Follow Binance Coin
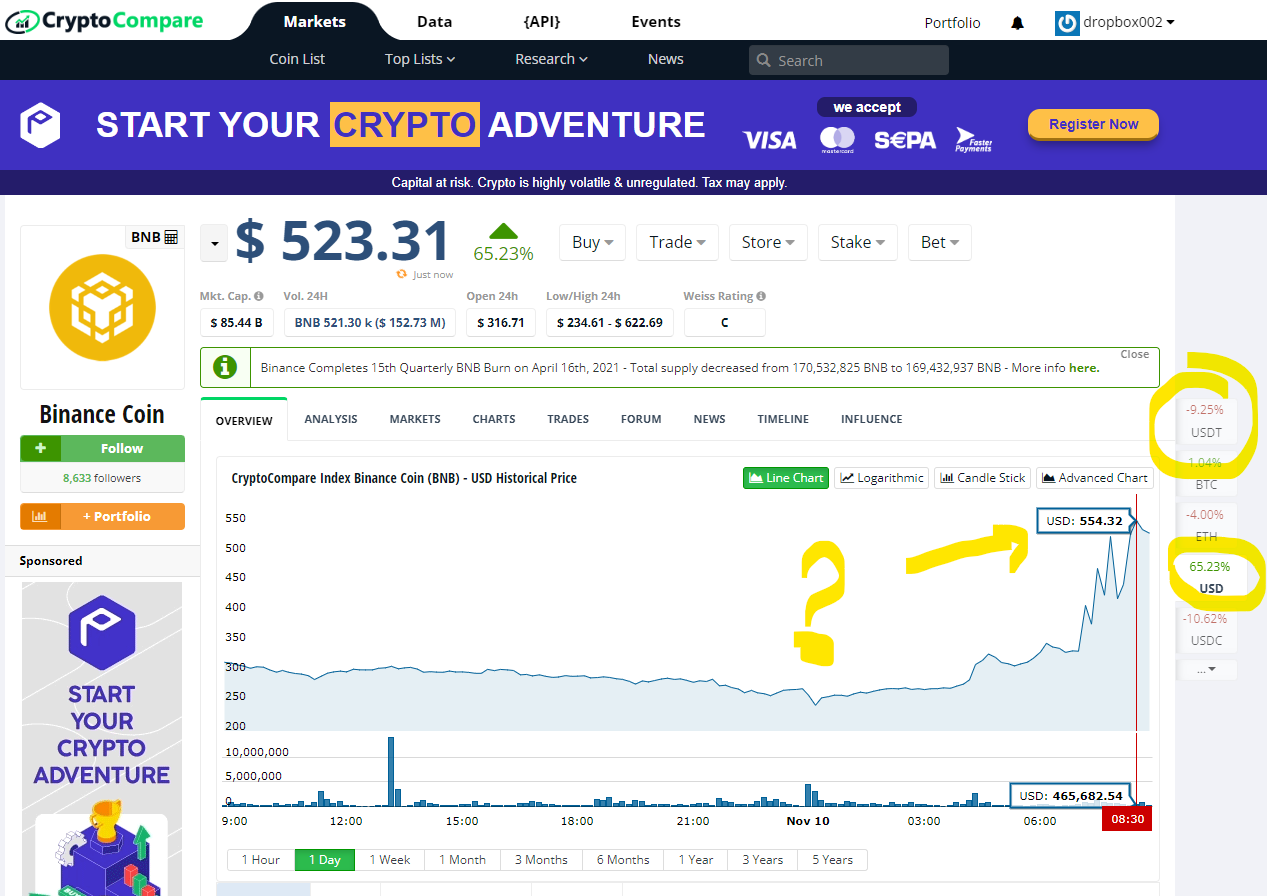The width and height of the screenshot is (1267, 896). (102, 448)
